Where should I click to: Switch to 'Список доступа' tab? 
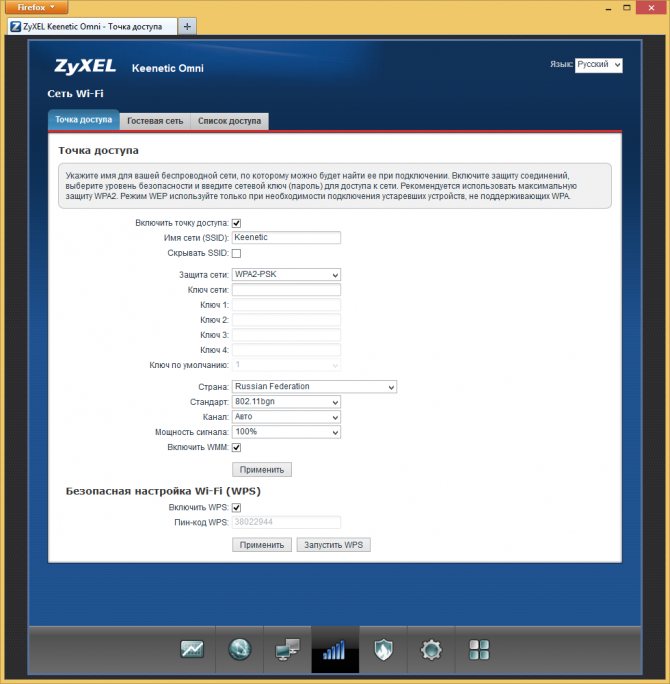point(229,121)
